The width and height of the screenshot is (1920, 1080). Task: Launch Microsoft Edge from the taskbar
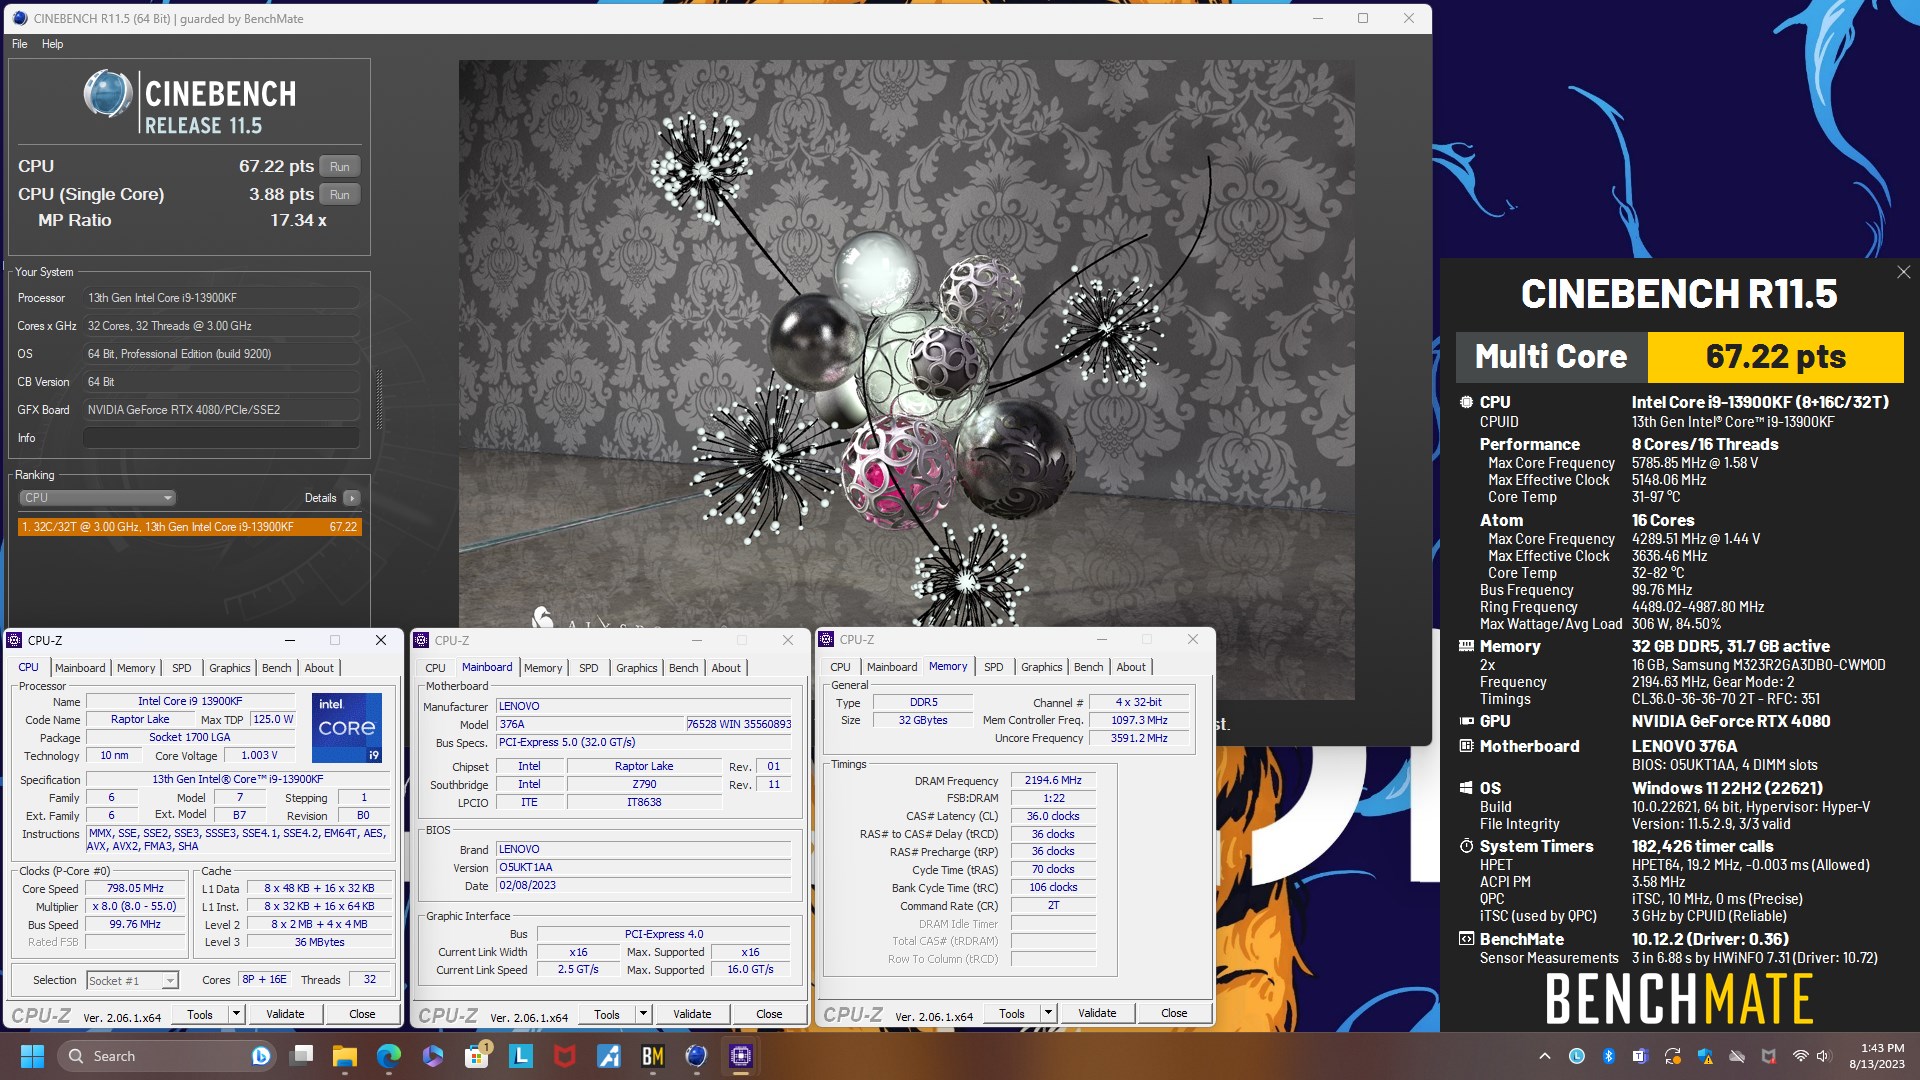389,1056
